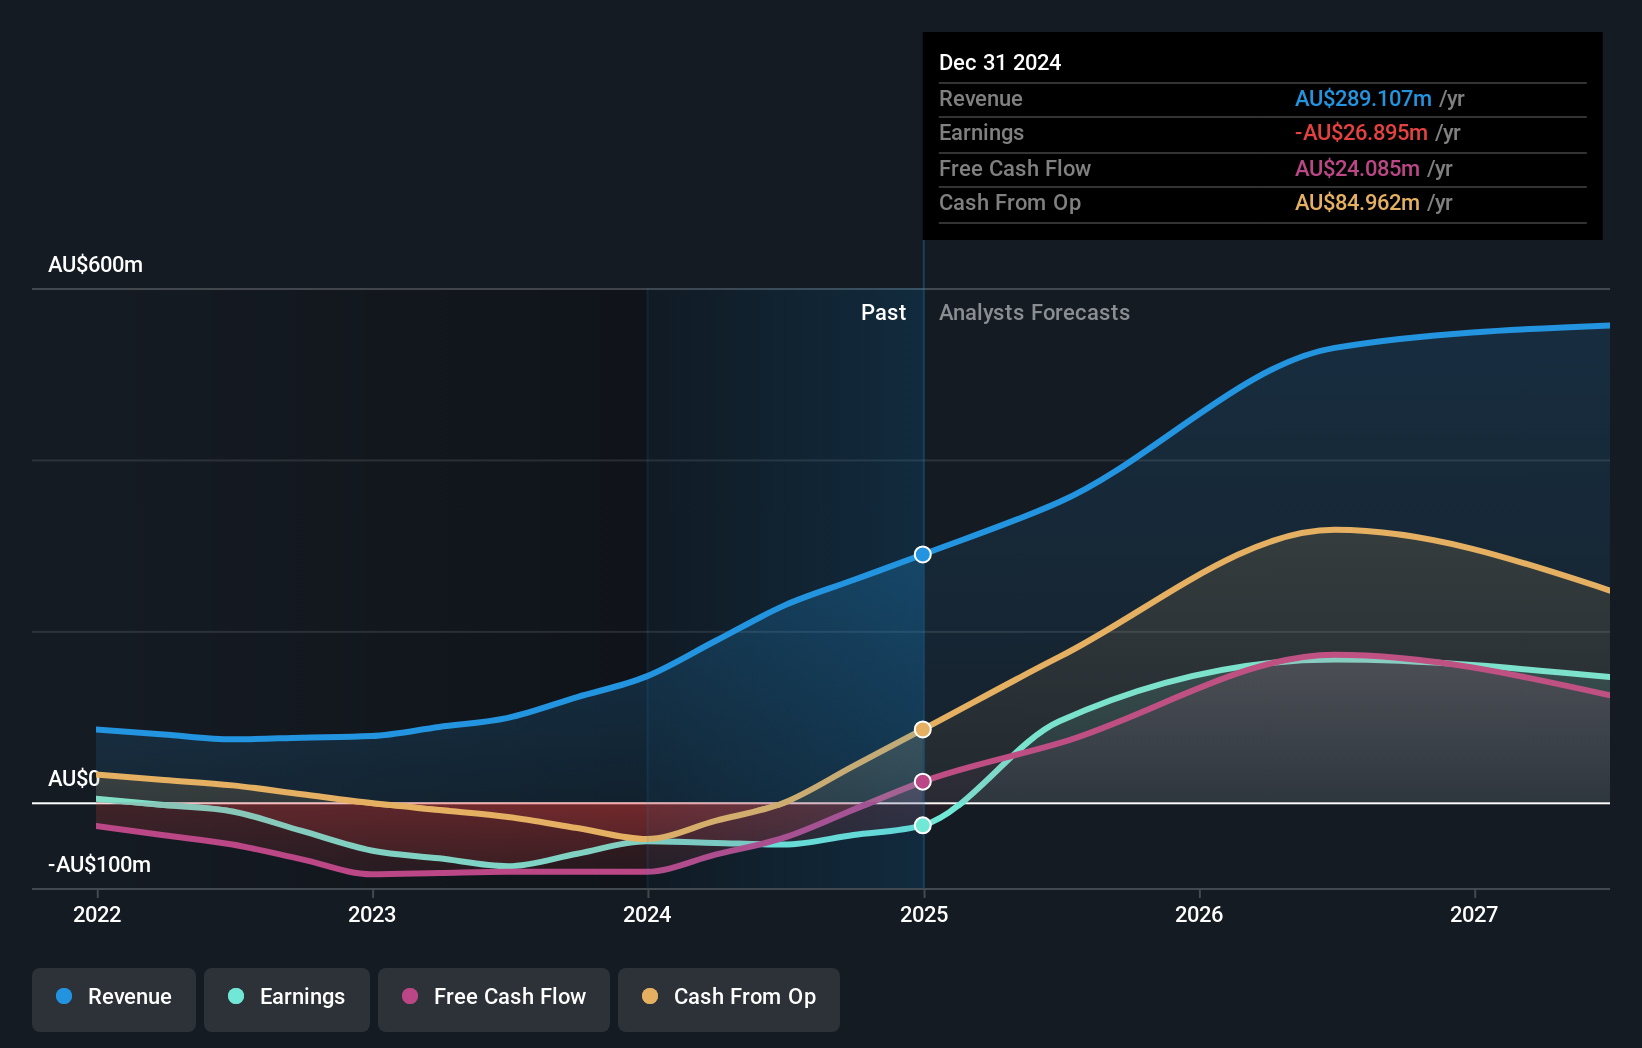
Task: Switch to the Past section of the chart
Action: pyautogui.click(x=883, y=312)
